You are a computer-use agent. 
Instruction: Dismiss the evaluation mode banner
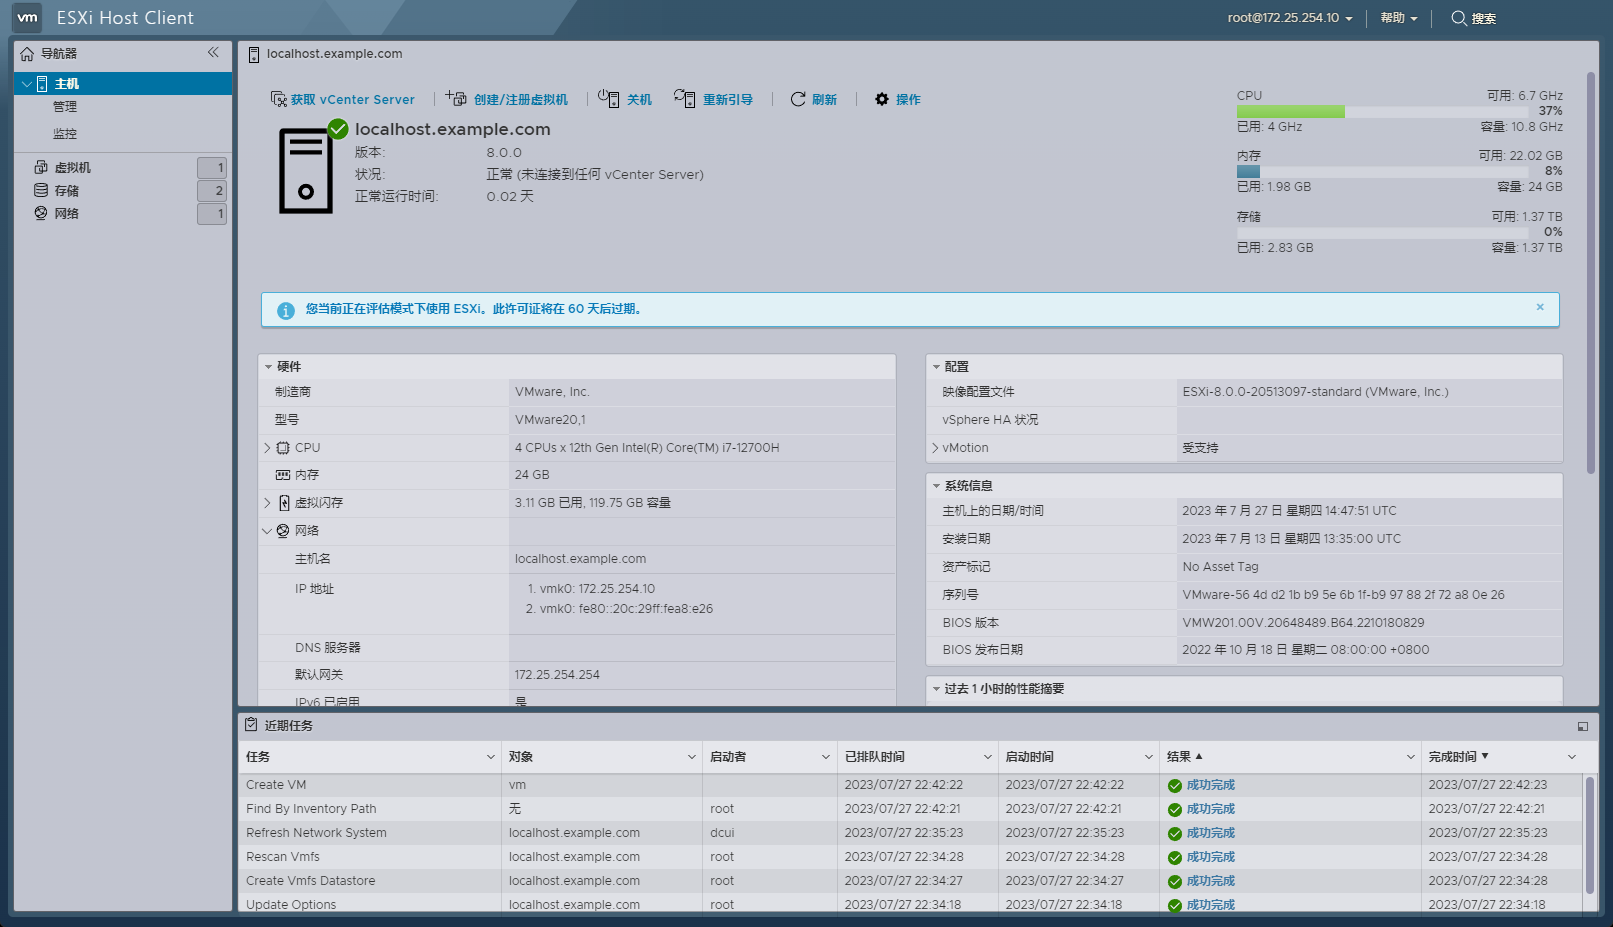pyautogui.click(x=1540, y=307)
